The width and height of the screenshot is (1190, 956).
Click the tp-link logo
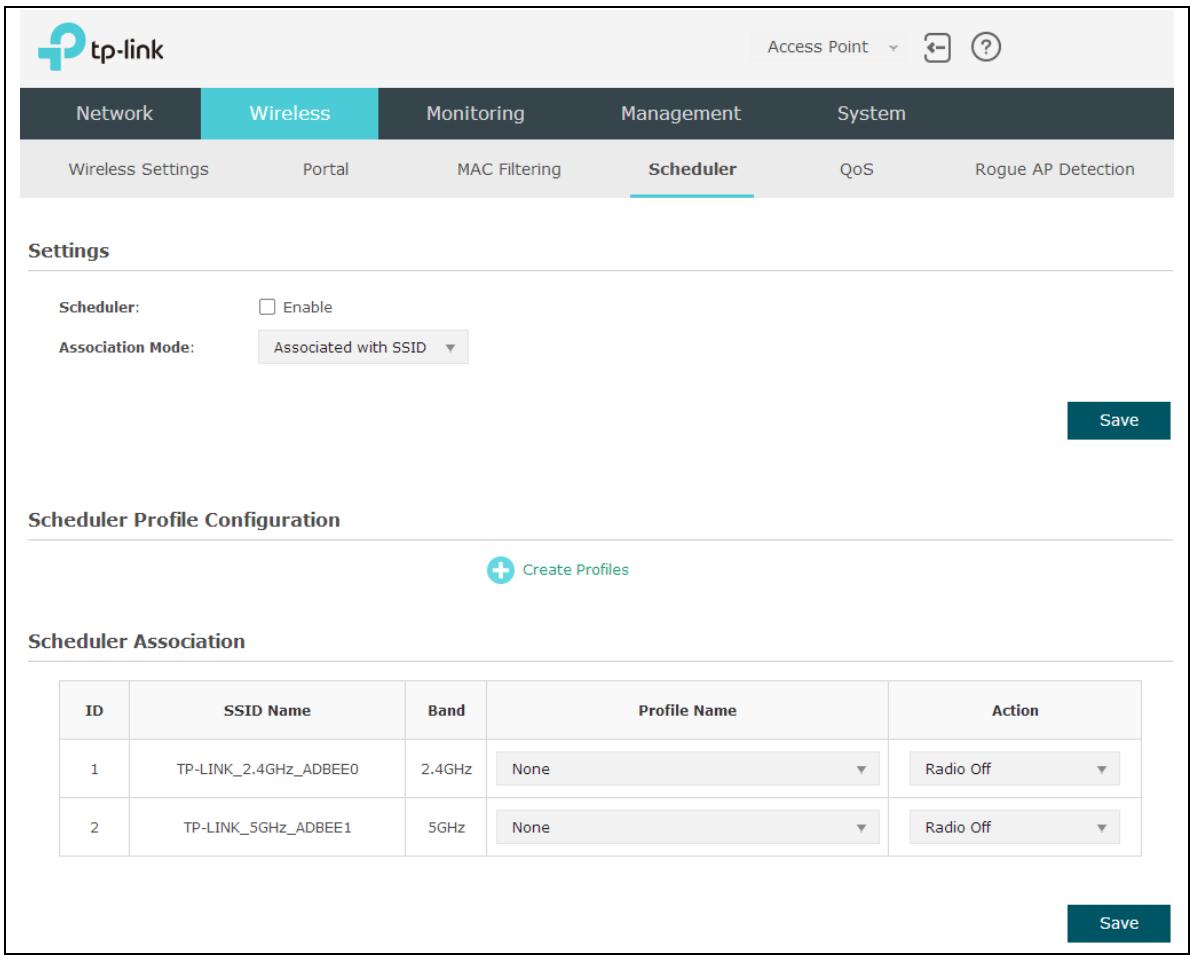[x=101, y=47]
